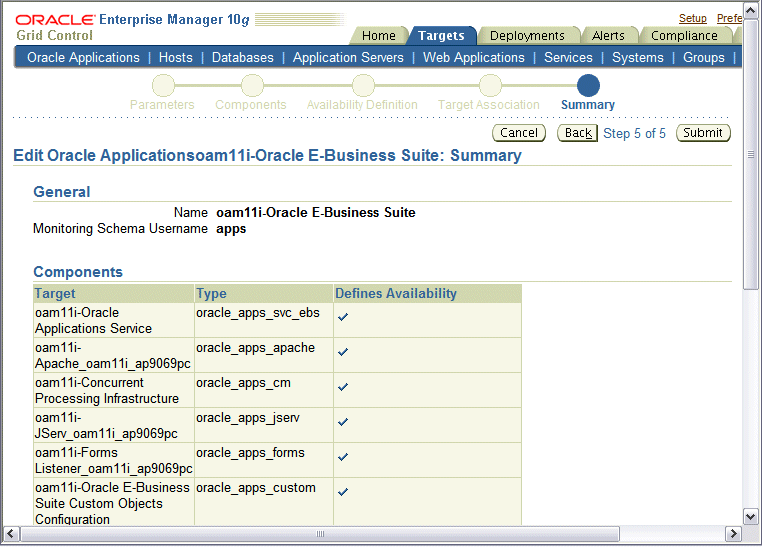Click oam11i-Oracle Applications Service target cell
Viewport: 762px width, 547px height.
(x=114, y=321)
